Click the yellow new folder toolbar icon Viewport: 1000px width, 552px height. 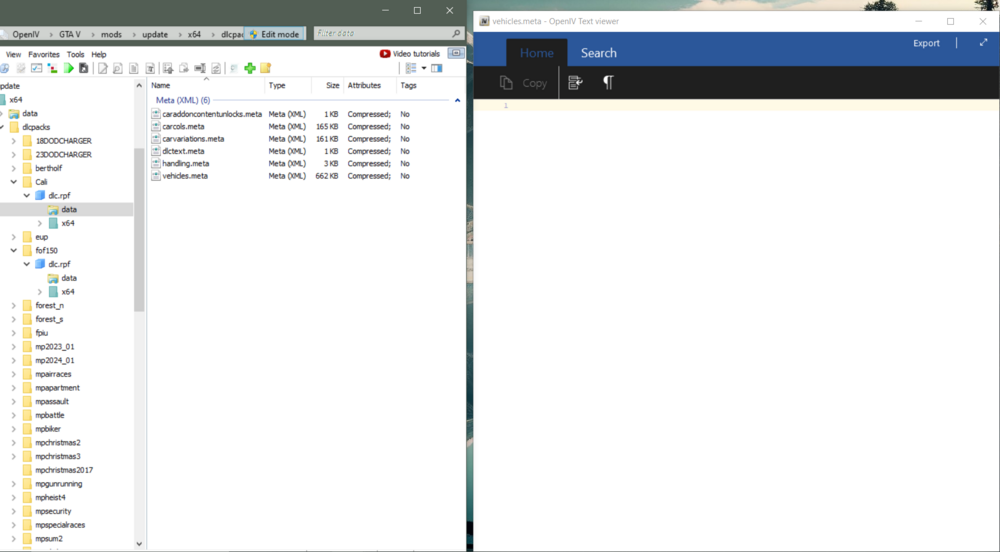click(x=265, y=68)
